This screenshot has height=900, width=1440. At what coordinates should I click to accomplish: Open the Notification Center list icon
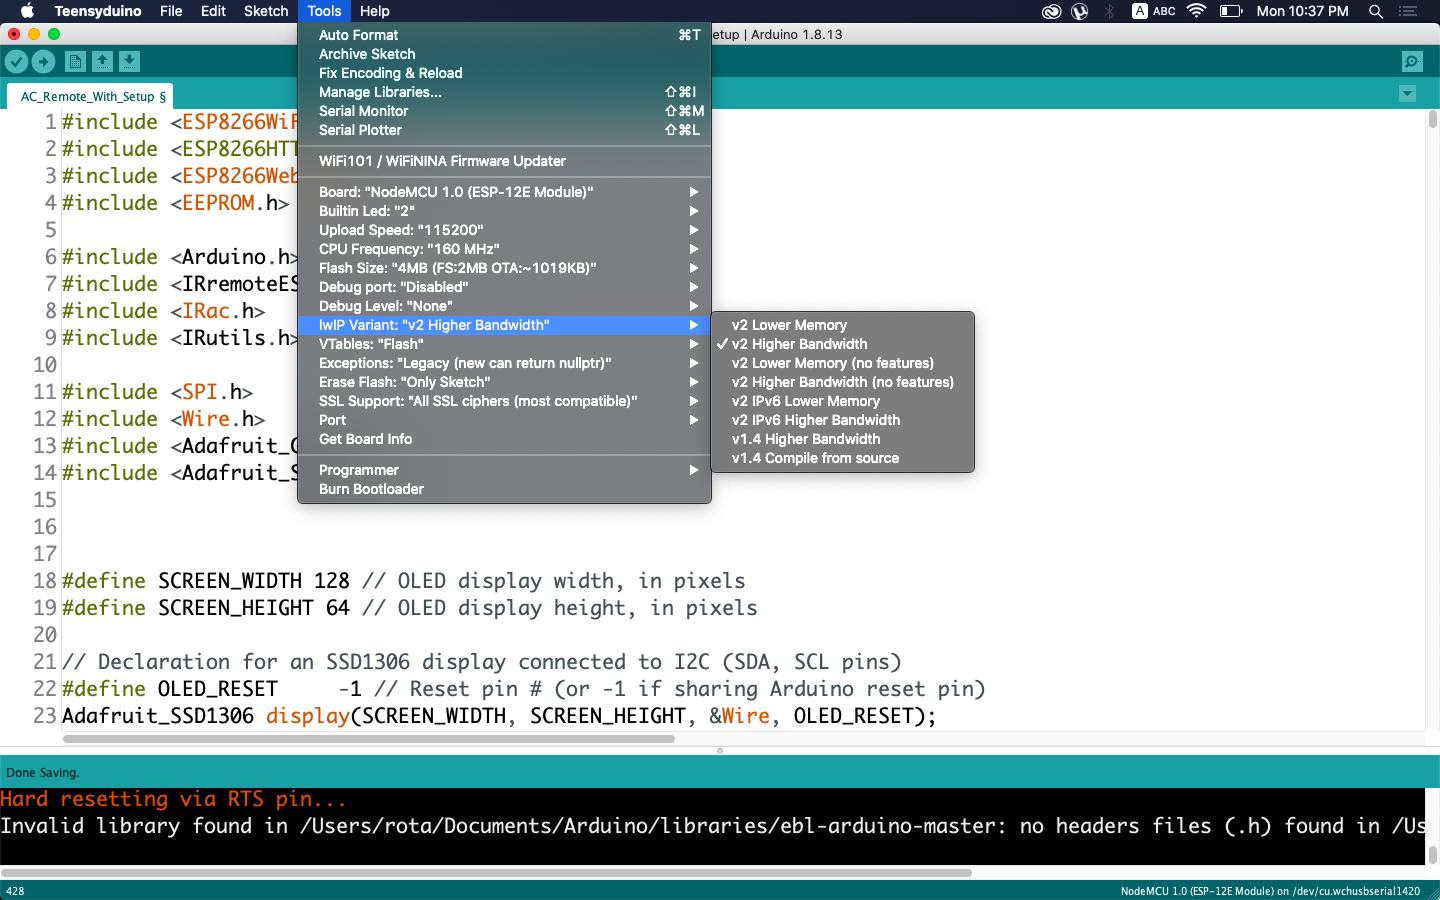1409,11
